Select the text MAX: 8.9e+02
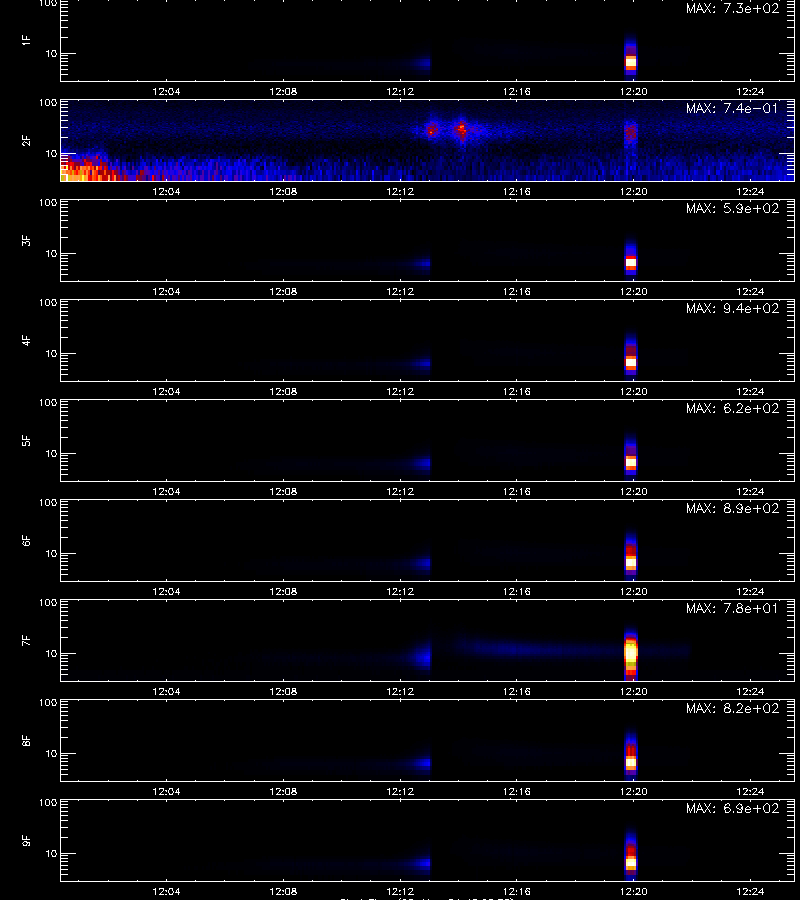This screenshot has height=900, width=800. tap(732, 508)
